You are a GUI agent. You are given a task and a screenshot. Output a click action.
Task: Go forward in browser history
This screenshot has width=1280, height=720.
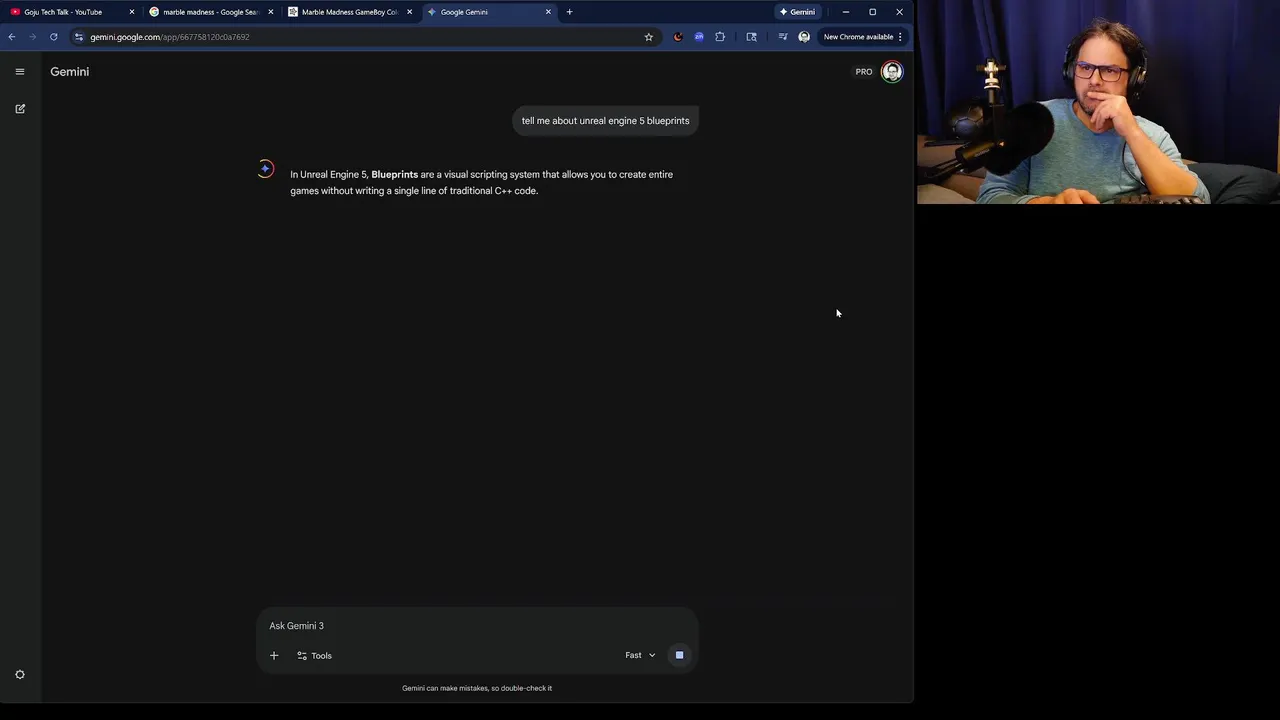(32, 37)
